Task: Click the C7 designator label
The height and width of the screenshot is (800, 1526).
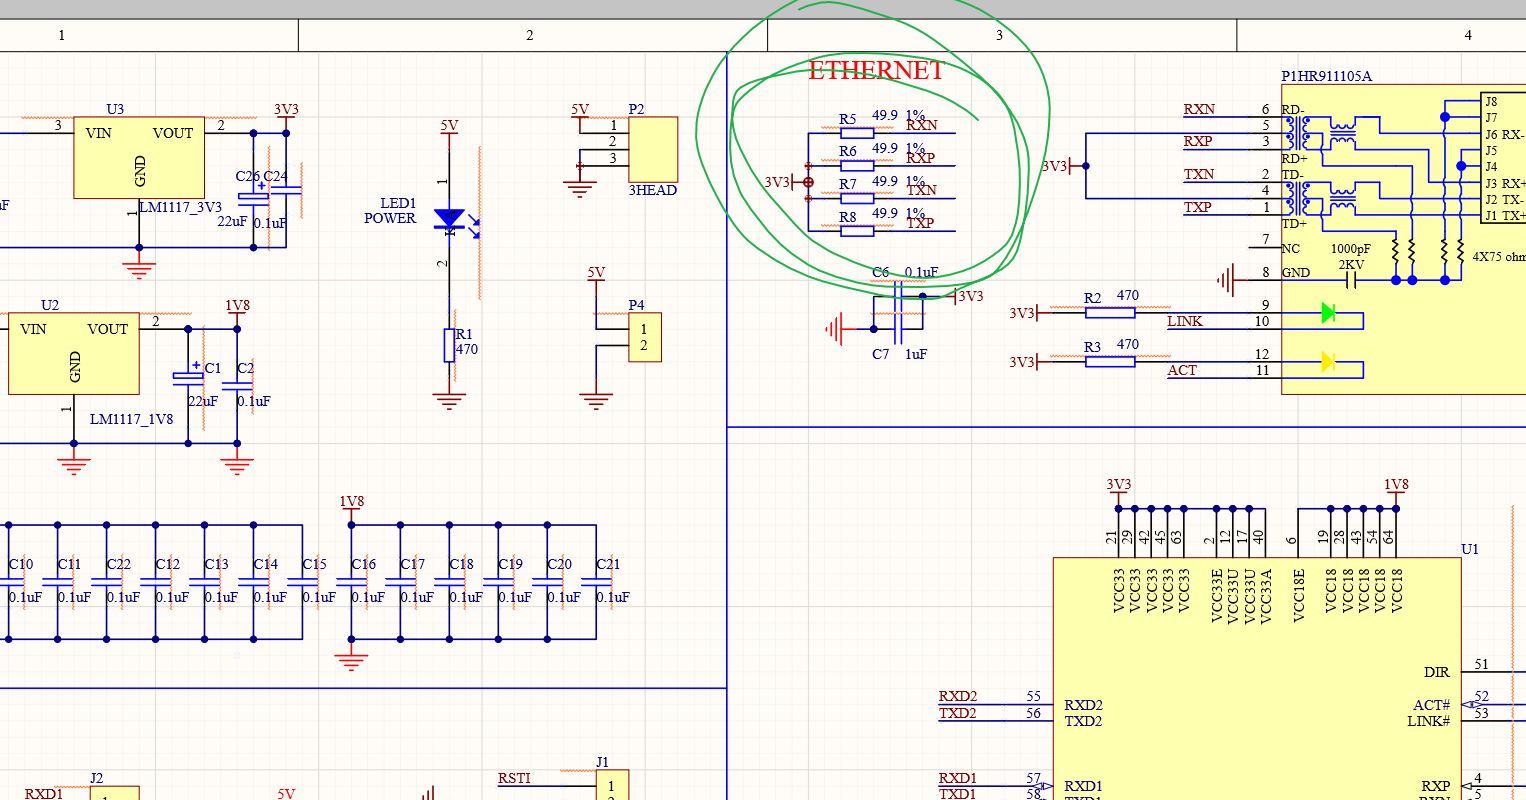Action: [x=880, y=354]
